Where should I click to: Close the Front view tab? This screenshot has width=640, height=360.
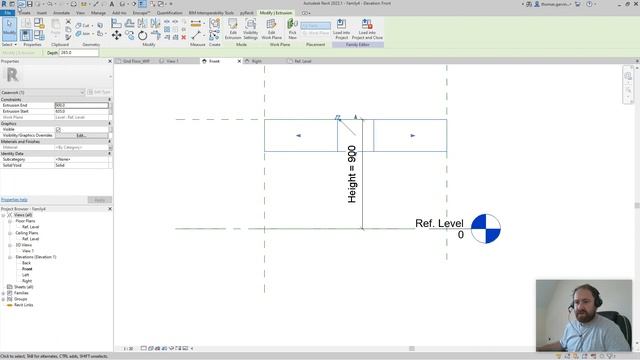[x=239, y=61]
